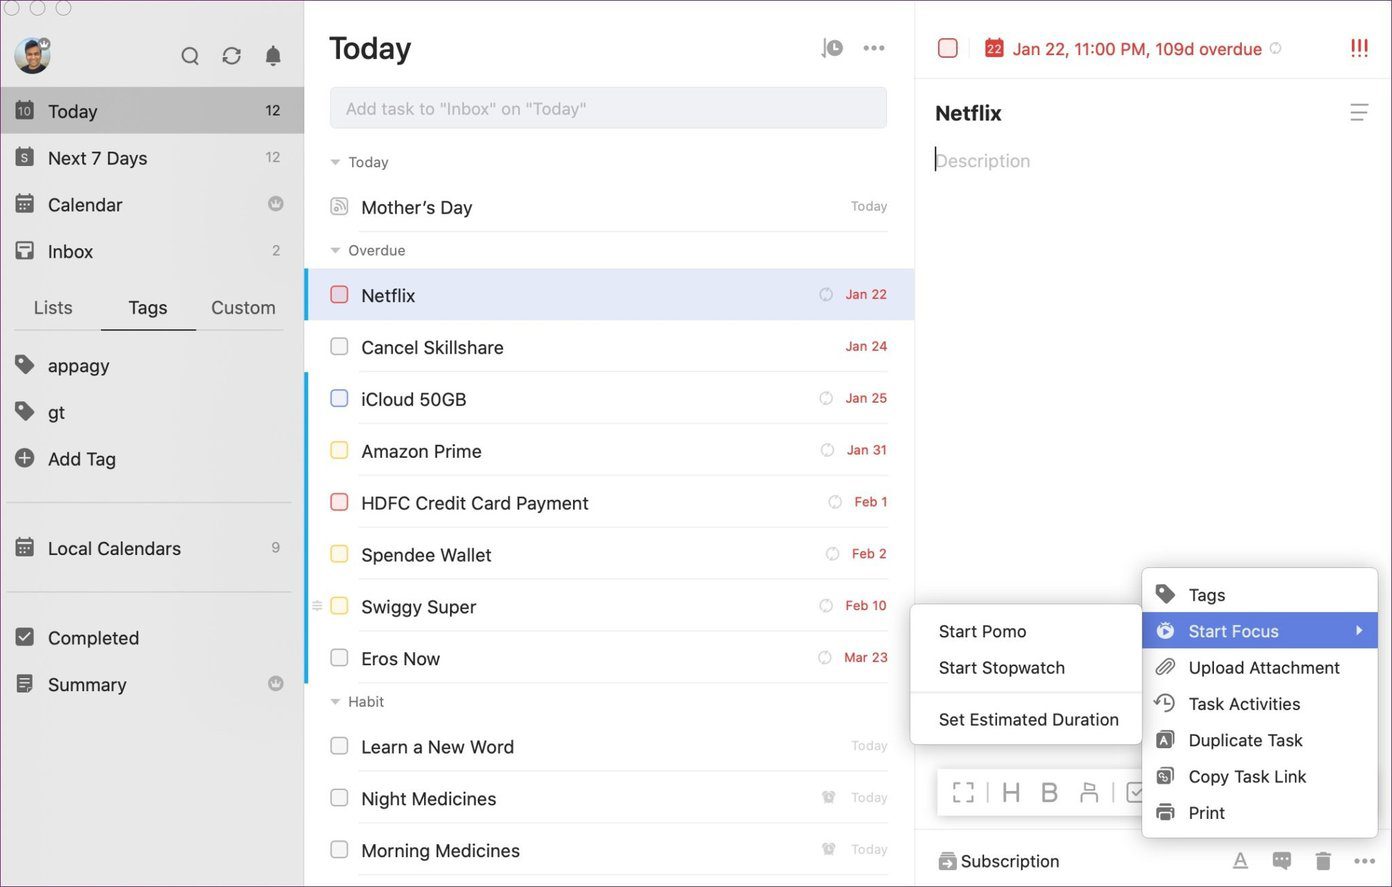Check off Spendee Wallet task

tap(339, 554)
